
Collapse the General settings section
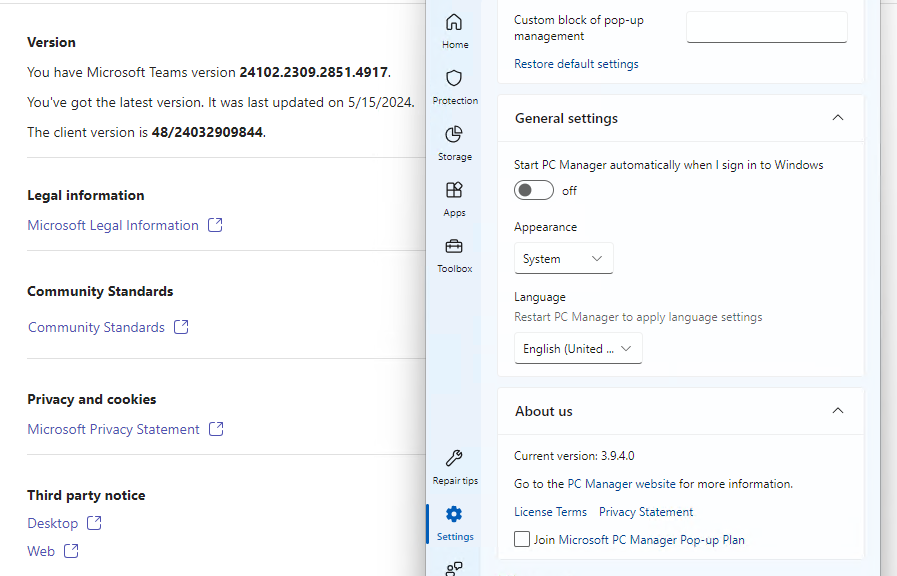pos(838,118)
